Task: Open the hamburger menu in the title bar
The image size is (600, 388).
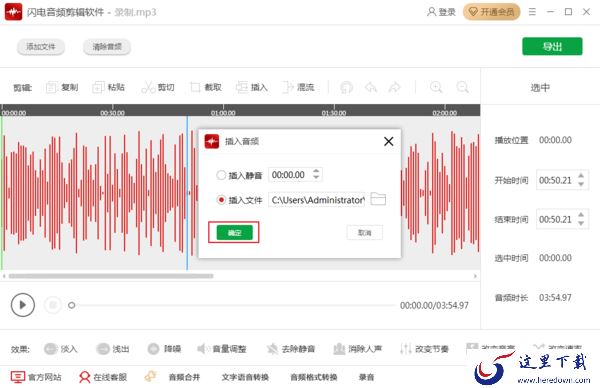Action: (x=532, y=12)
